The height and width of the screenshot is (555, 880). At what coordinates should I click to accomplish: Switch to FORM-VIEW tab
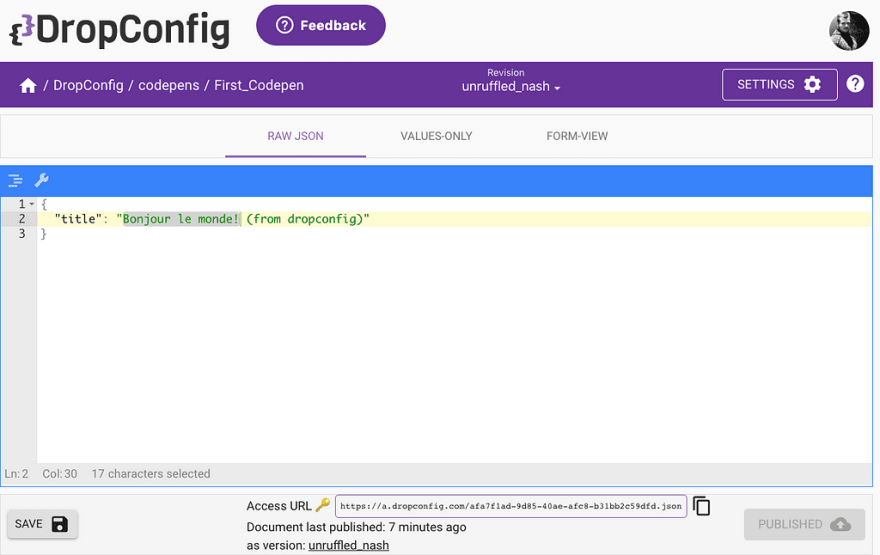click(x=577, y=136)
